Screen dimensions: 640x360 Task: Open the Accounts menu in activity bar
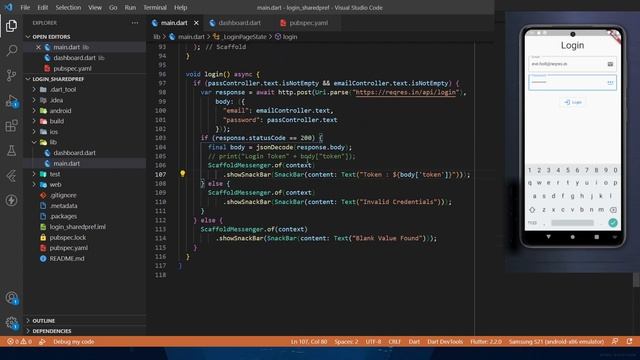[x=11, y=298]
